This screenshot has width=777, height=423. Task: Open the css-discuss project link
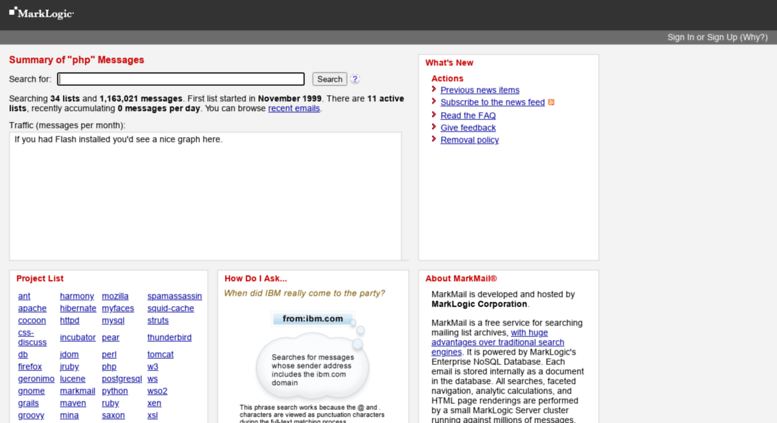[32, 337]
